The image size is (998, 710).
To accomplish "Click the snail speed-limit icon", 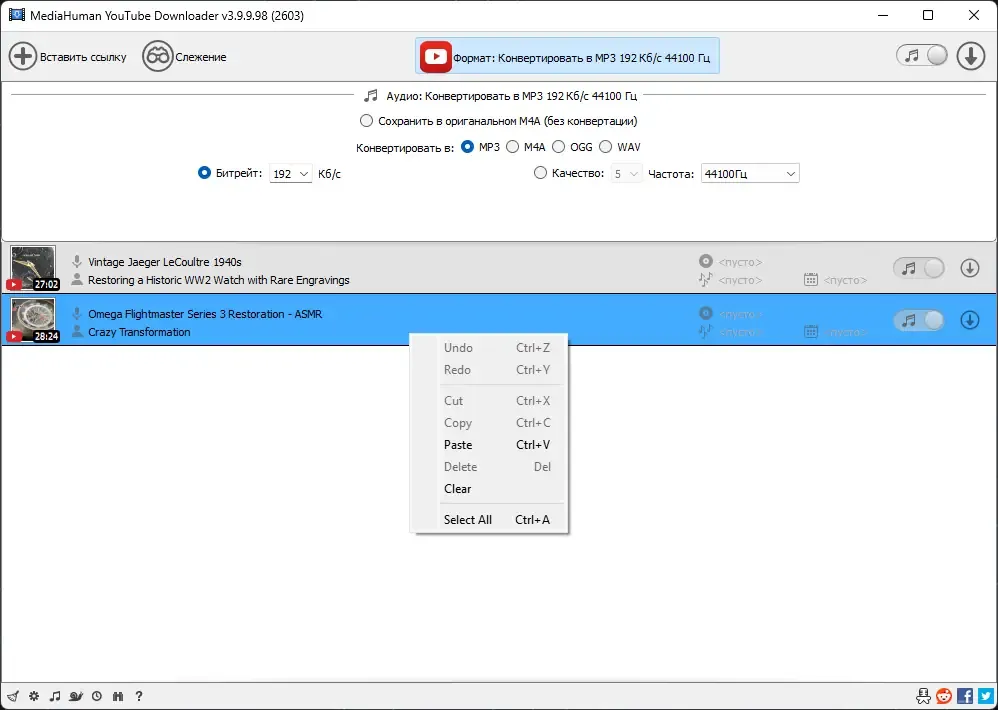I will (x=76, y=696).
